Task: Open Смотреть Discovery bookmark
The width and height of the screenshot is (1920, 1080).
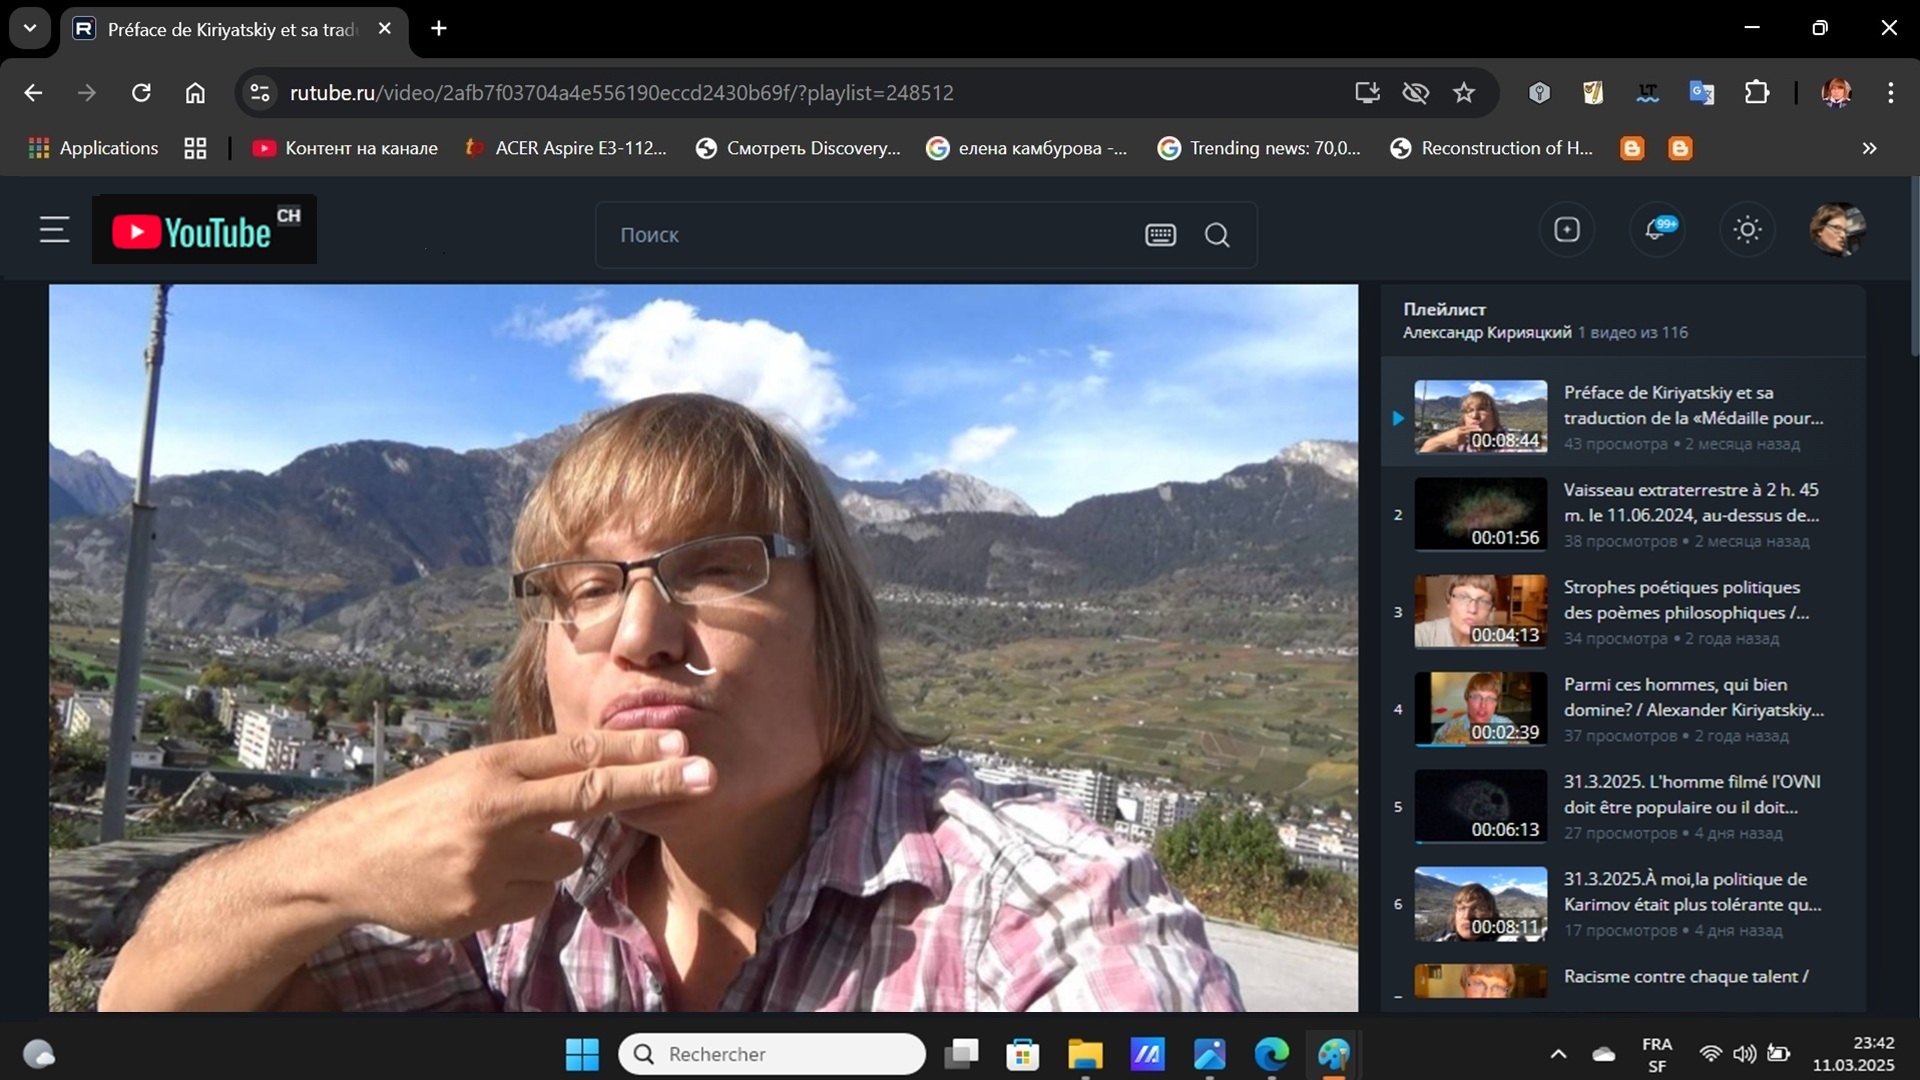Action: 798,148
